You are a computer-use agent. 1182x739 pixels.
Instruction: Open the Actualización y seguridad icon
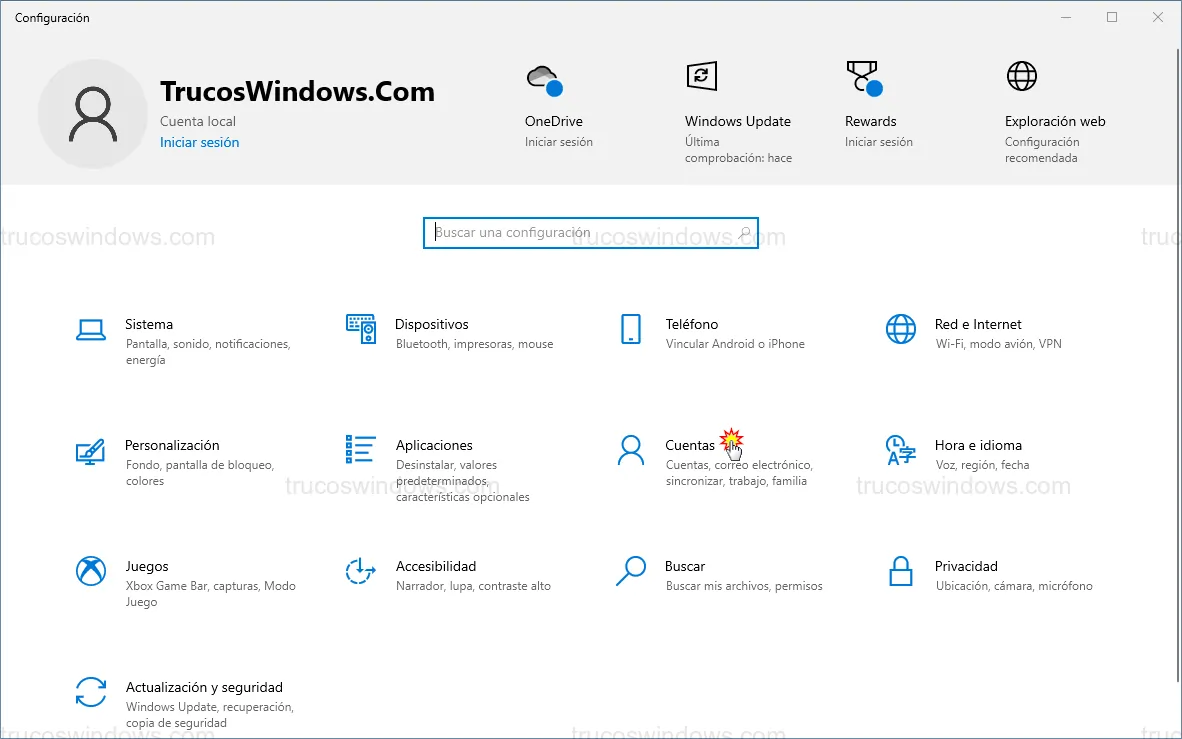[x=91, y=692]
